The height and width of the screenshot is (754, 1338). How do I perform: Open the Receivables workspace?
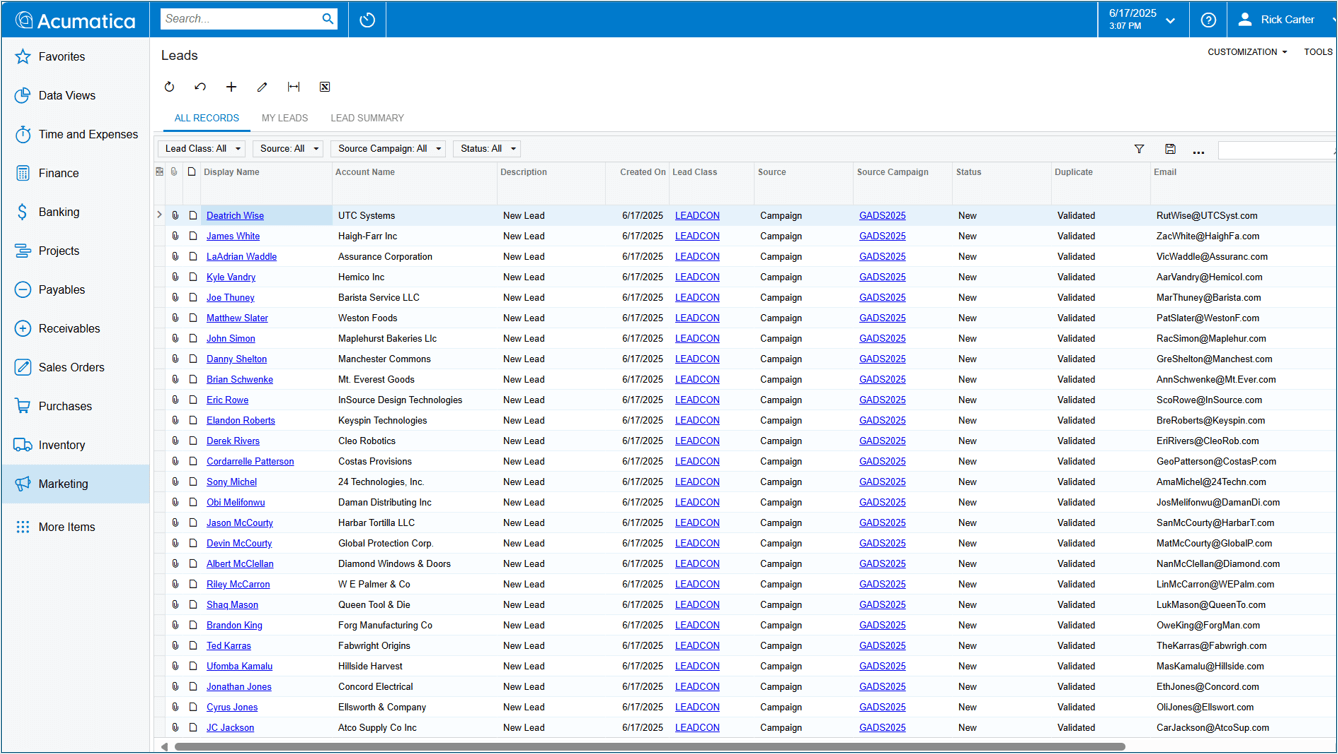[x=76, y=328]
